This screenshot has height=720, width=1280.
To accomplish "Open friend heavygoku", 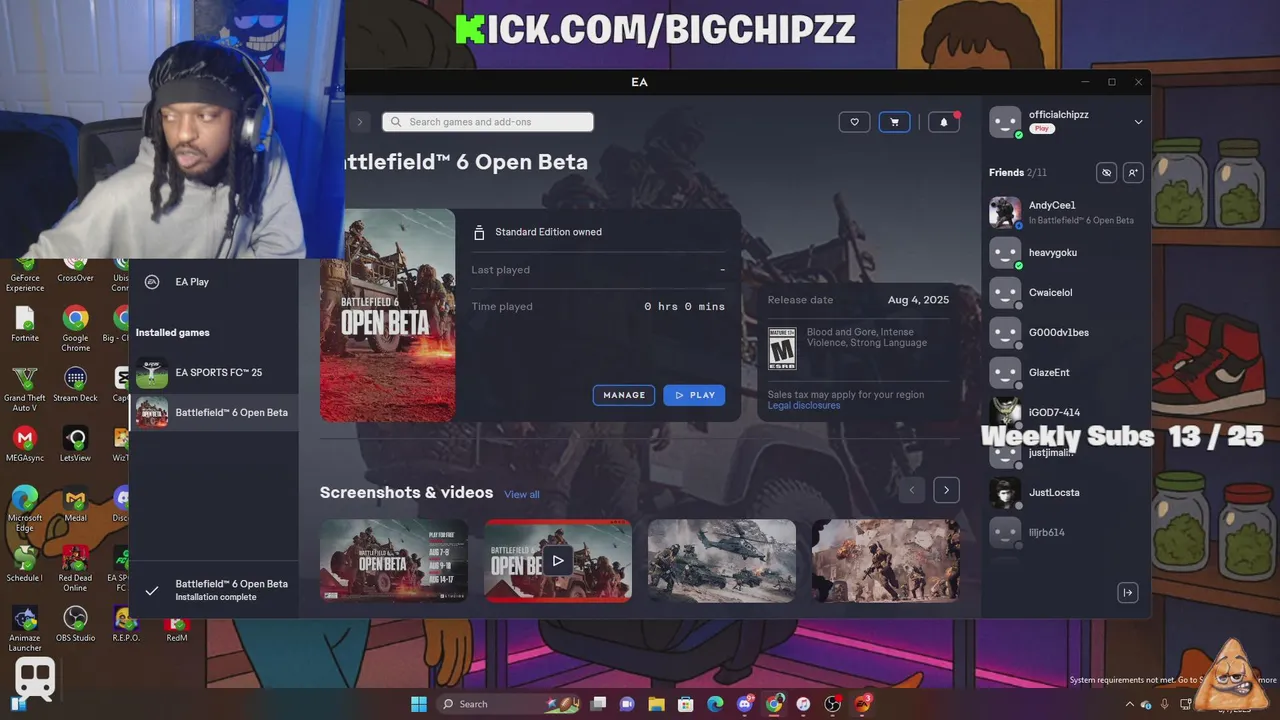I will pyautogui.click(x=1064, y=252).
